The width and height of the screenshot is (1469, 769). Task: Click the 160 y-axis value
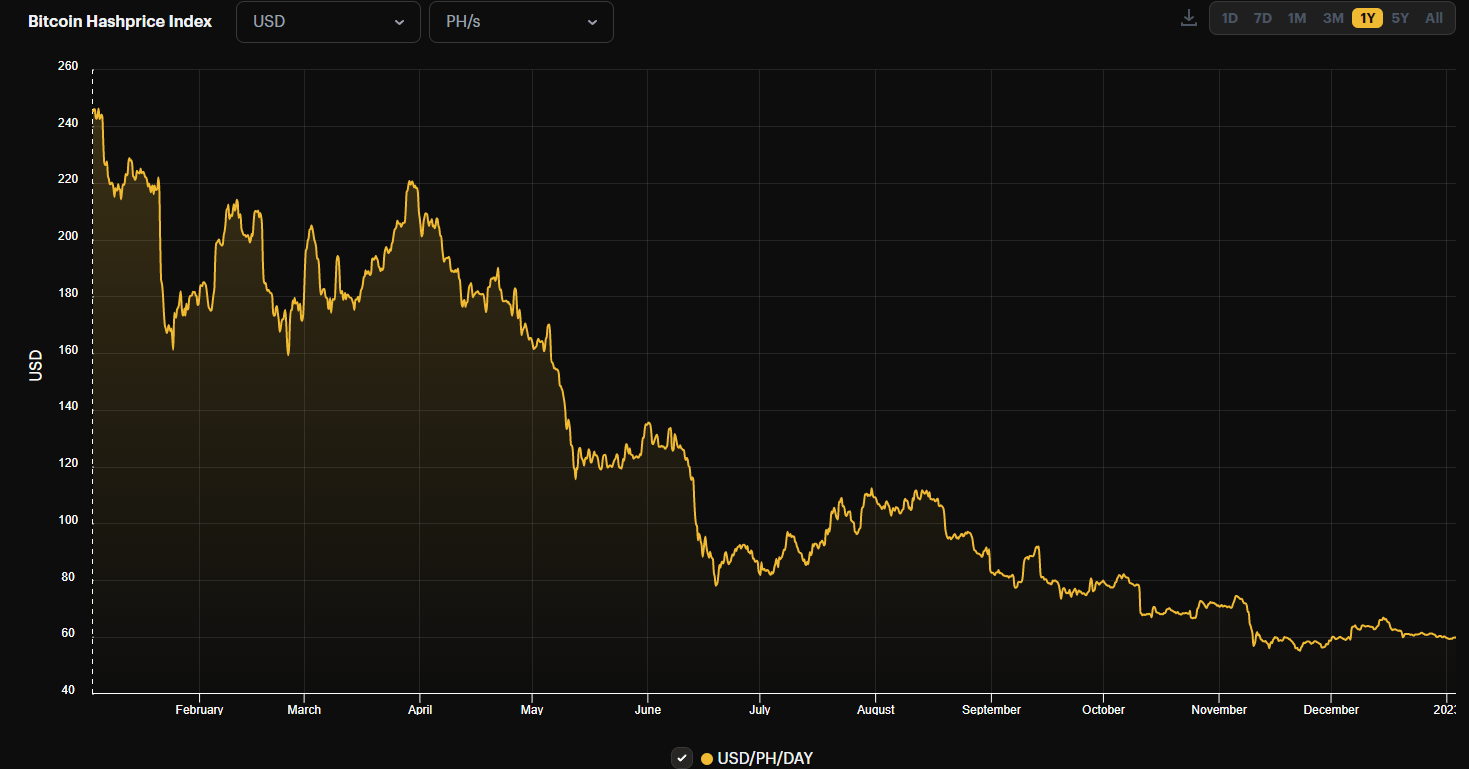[x=68, y=351]
